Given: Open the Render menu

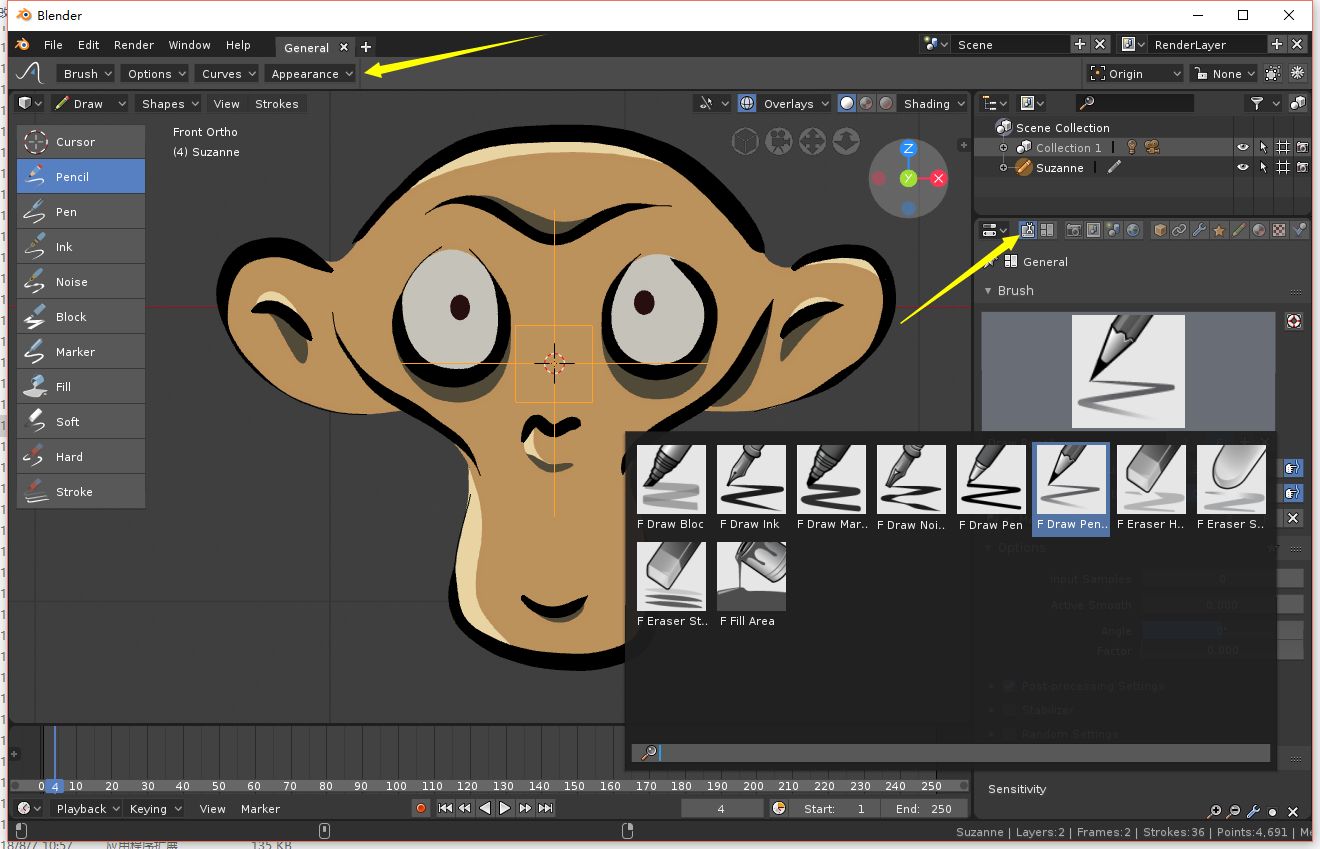Looking at the screenshot, I should [x=133, y=45].
